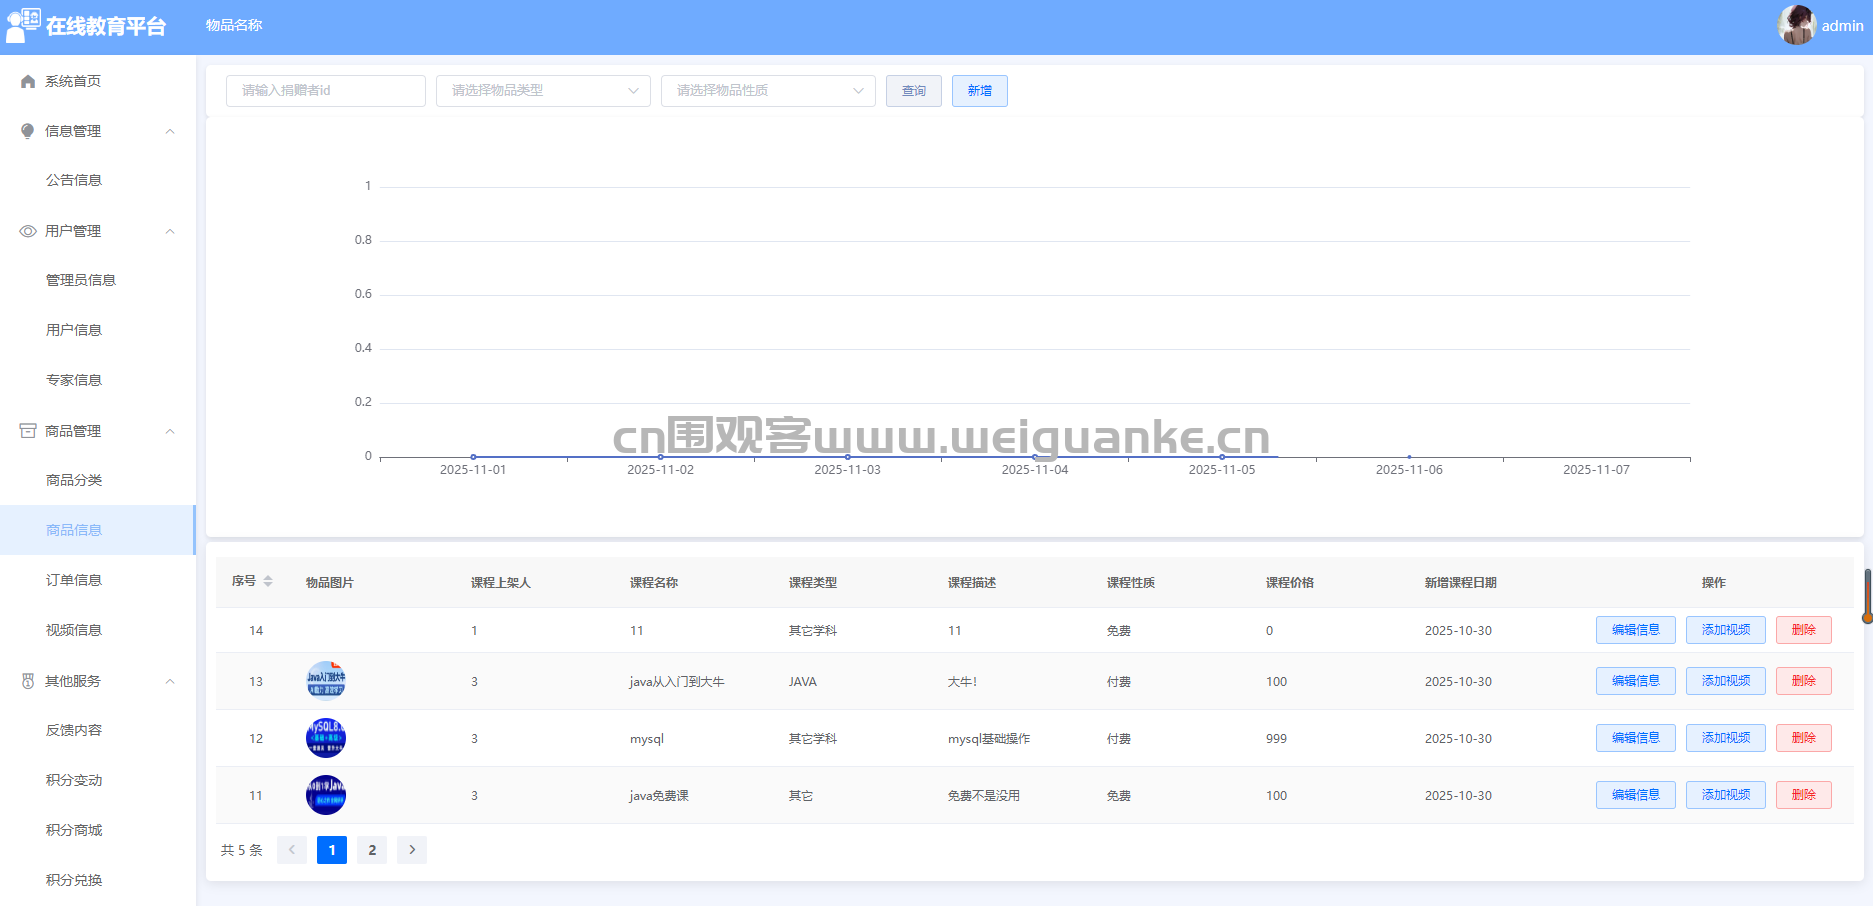Collapse the 信息管理 menu chevron
This screenshot has width=1873, height=906.
(170, 131)
